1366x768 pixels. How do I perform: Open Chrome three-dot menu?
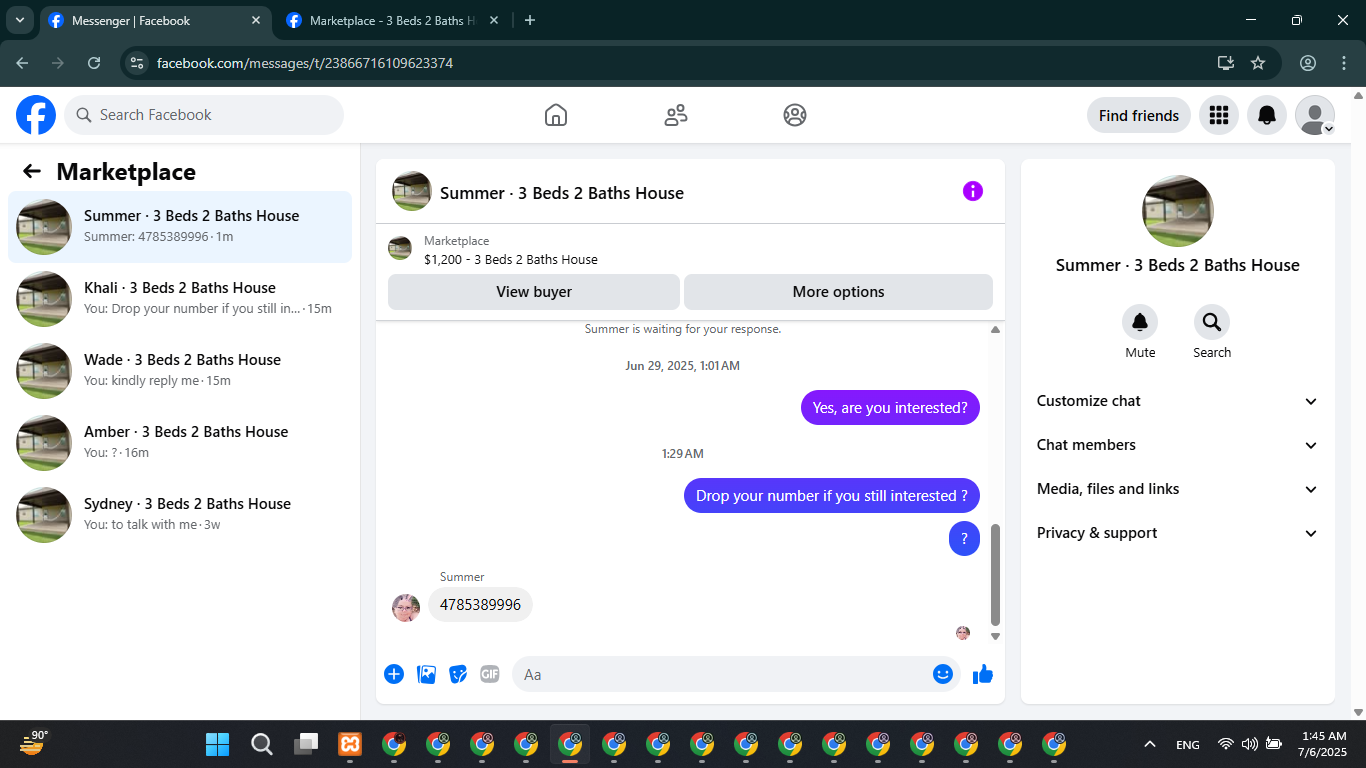pyautogui.click(x=1344, y=63)
